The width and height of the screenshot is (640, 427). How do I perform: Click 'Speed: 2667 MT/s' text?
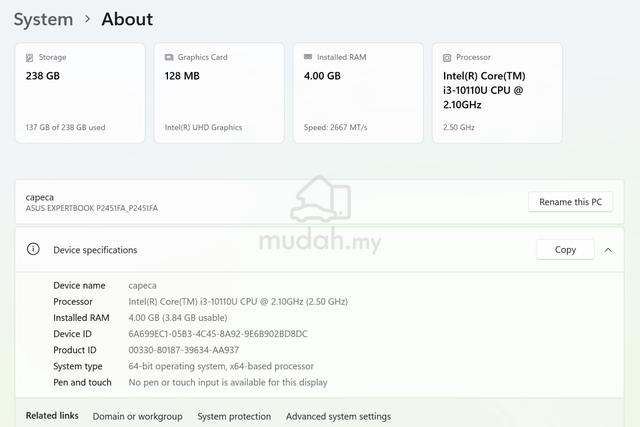click(x=336, y=127)
